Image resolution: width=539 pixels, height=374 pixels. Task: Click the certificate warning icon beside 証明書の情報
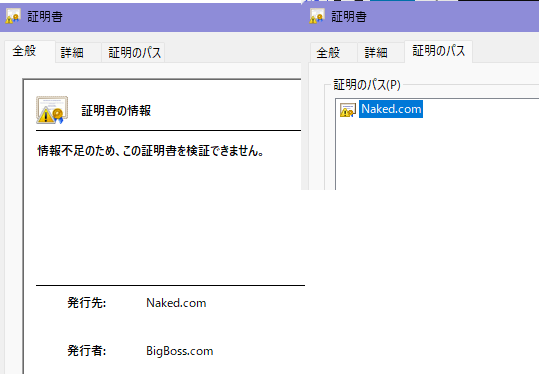pyautogui.click(x=52, y=110)
